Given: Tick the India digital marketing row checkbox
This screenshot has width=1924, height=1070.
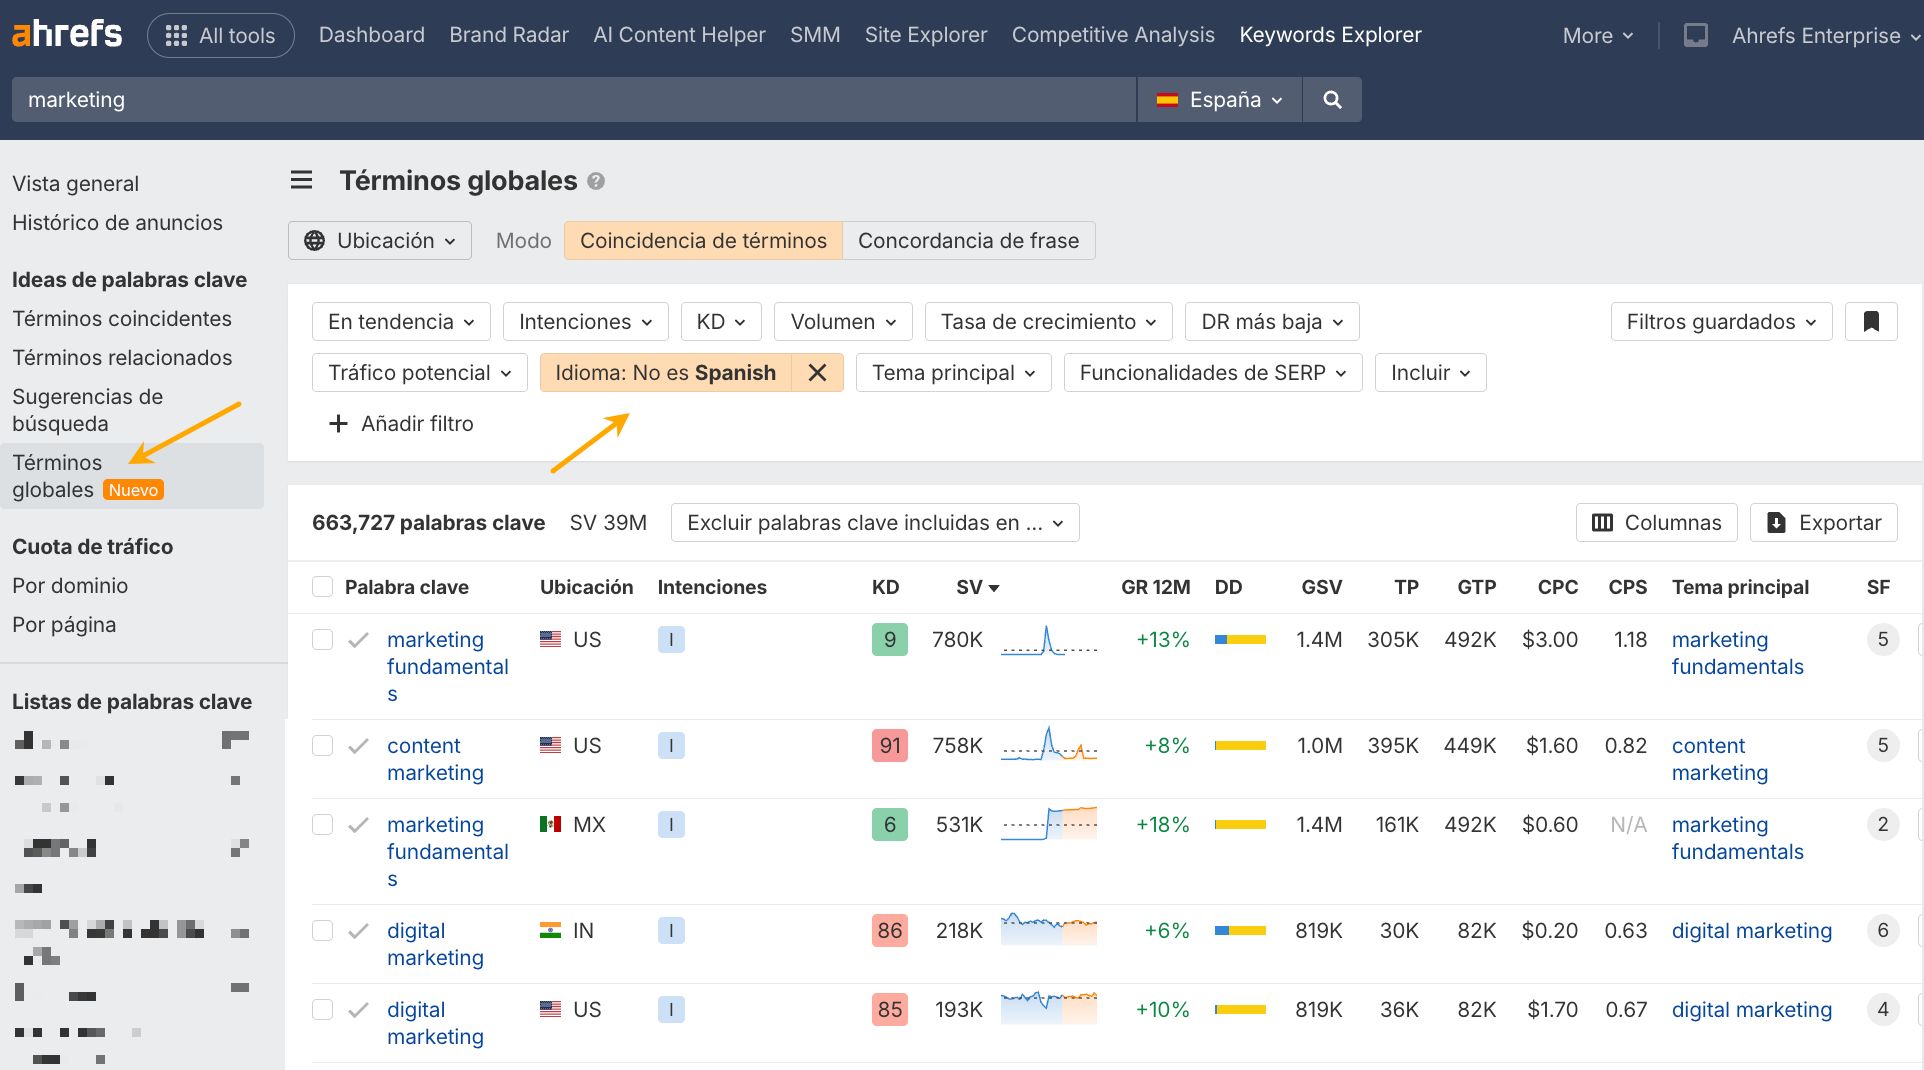Looking at the screenshot, I should [x=322, y=931].
